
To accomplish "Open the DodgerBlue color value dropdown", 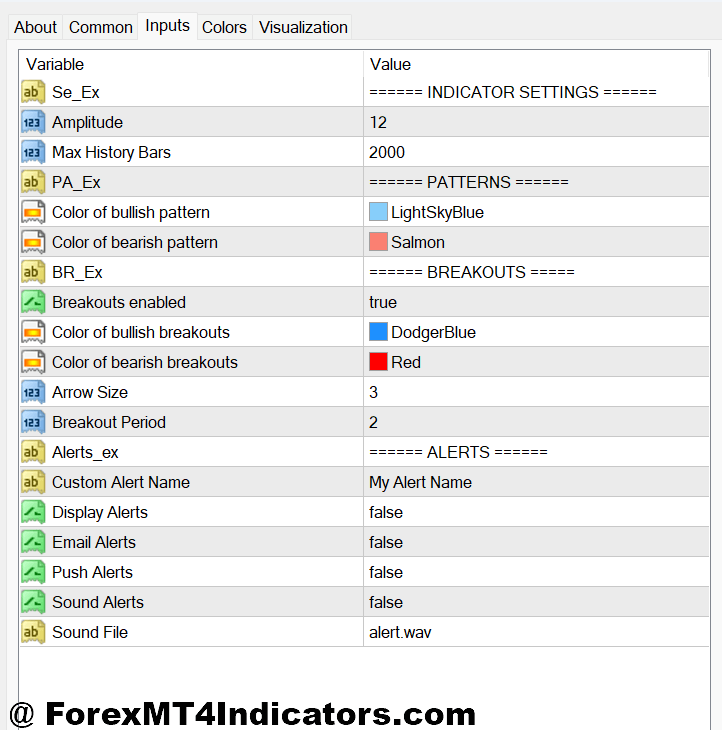I will [433, 332].
